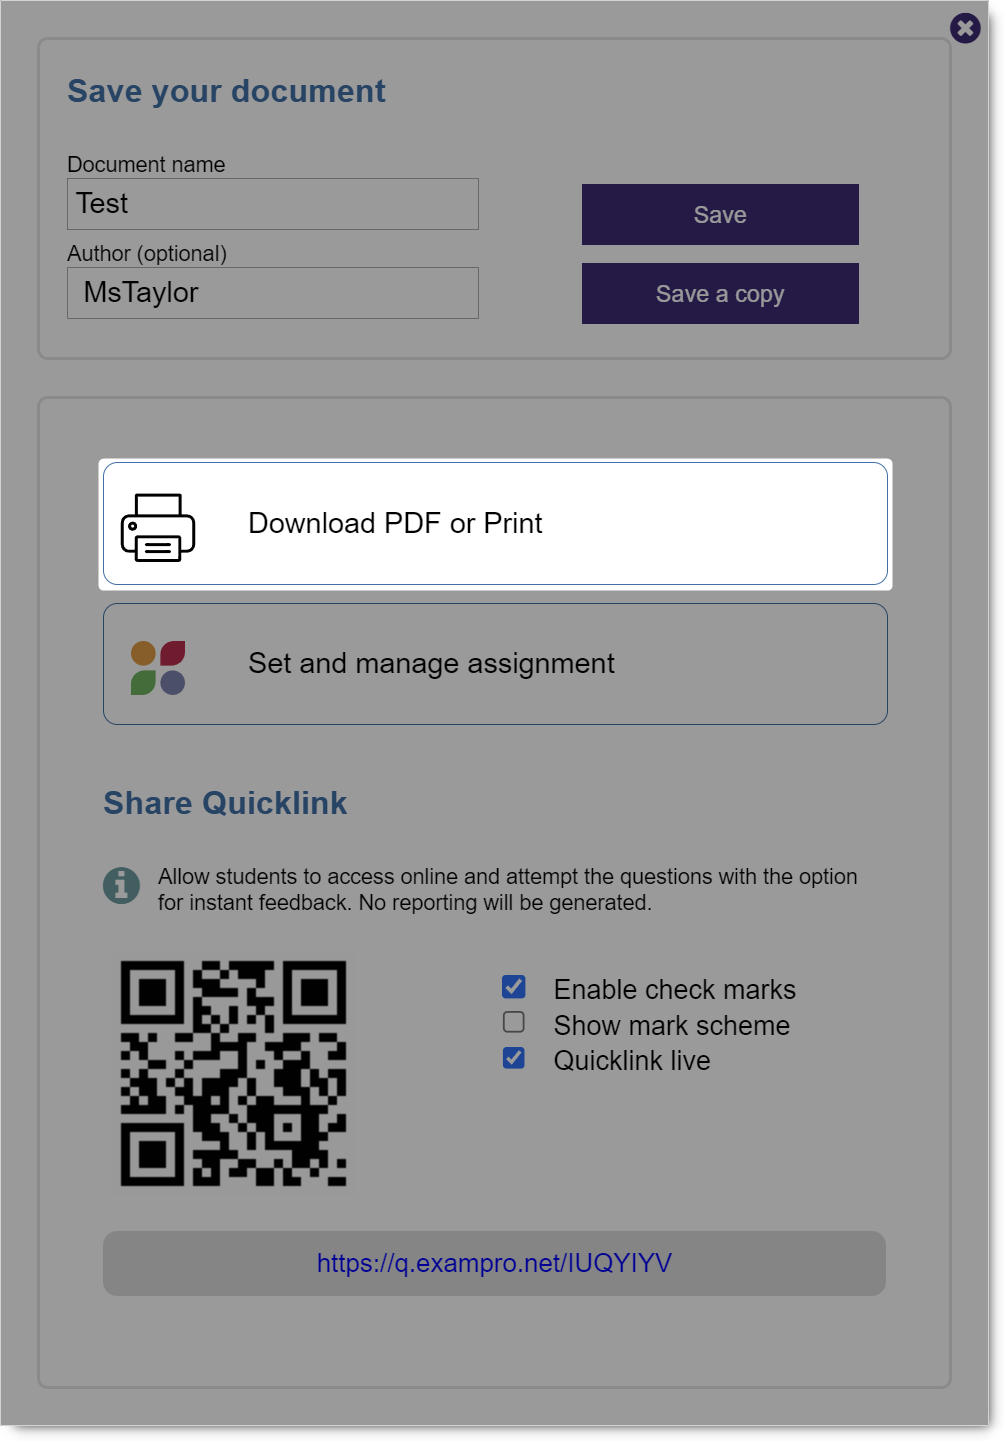Focus the Document name field containing Test
This screenshot has width=1004, height=1441.
tap(273, 204)
